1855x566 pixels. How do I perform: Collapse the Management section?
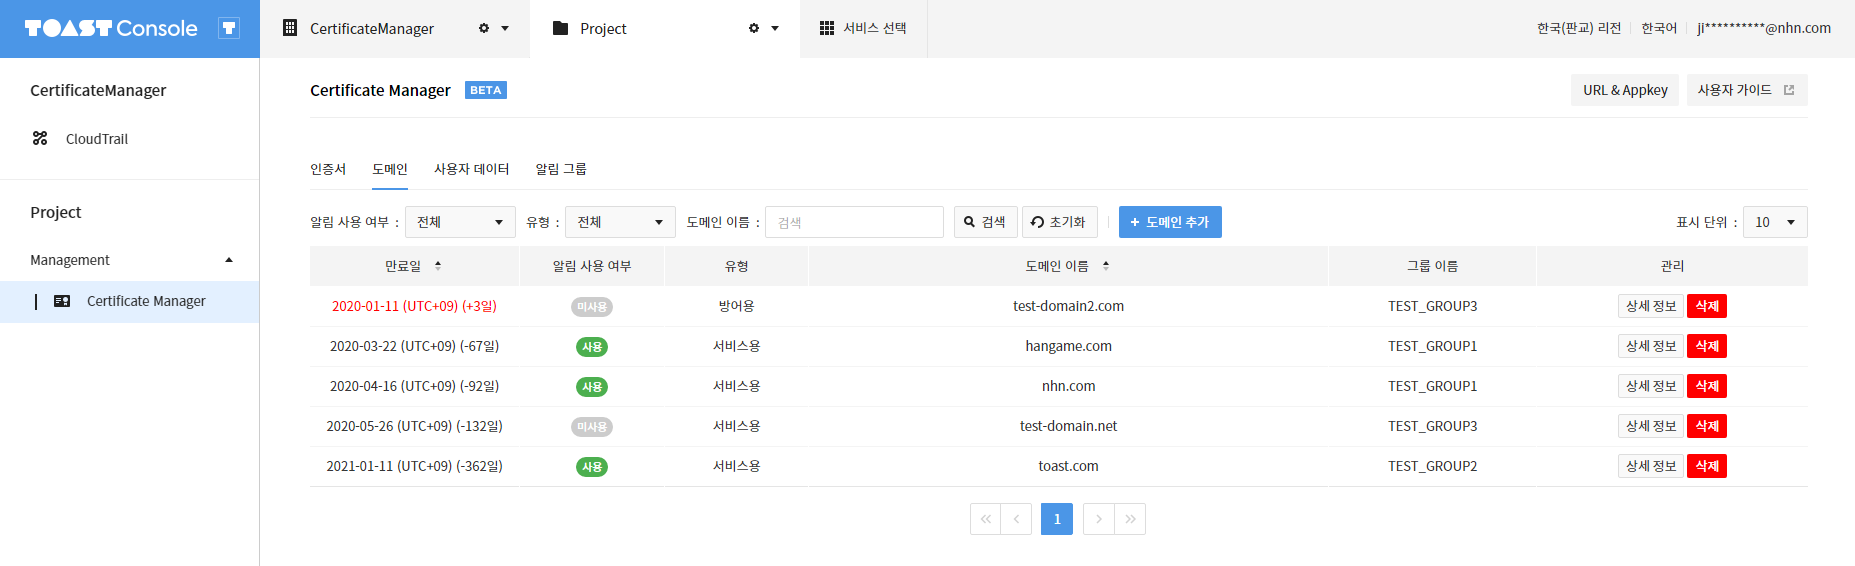click(x=229, y=260)
